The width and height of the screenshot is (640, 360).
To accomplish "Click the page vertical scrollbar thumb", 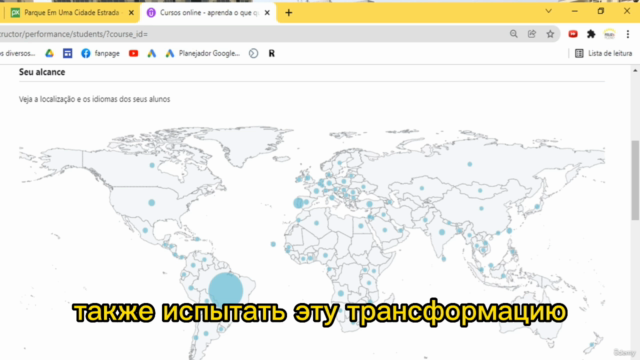I will pyautogui.click(x=635, y=180).
